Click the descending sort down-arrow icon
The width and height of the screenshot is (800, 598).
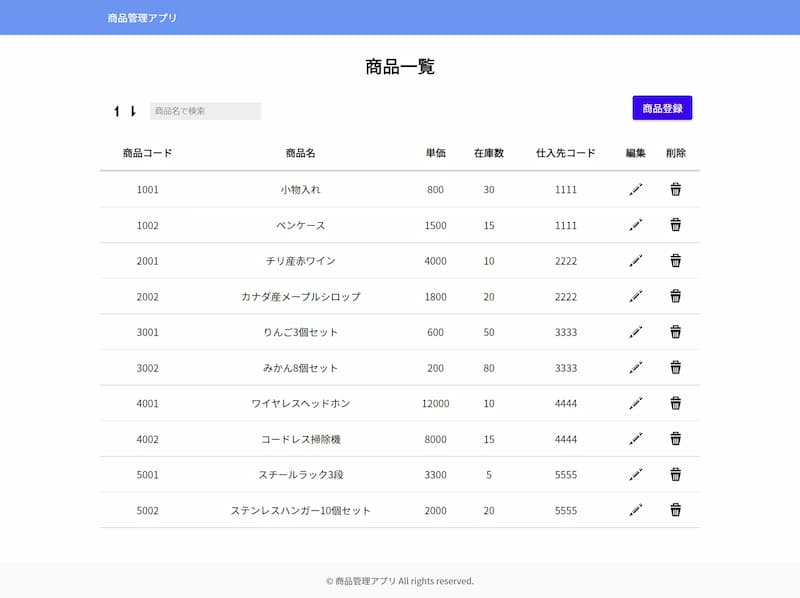133,111
